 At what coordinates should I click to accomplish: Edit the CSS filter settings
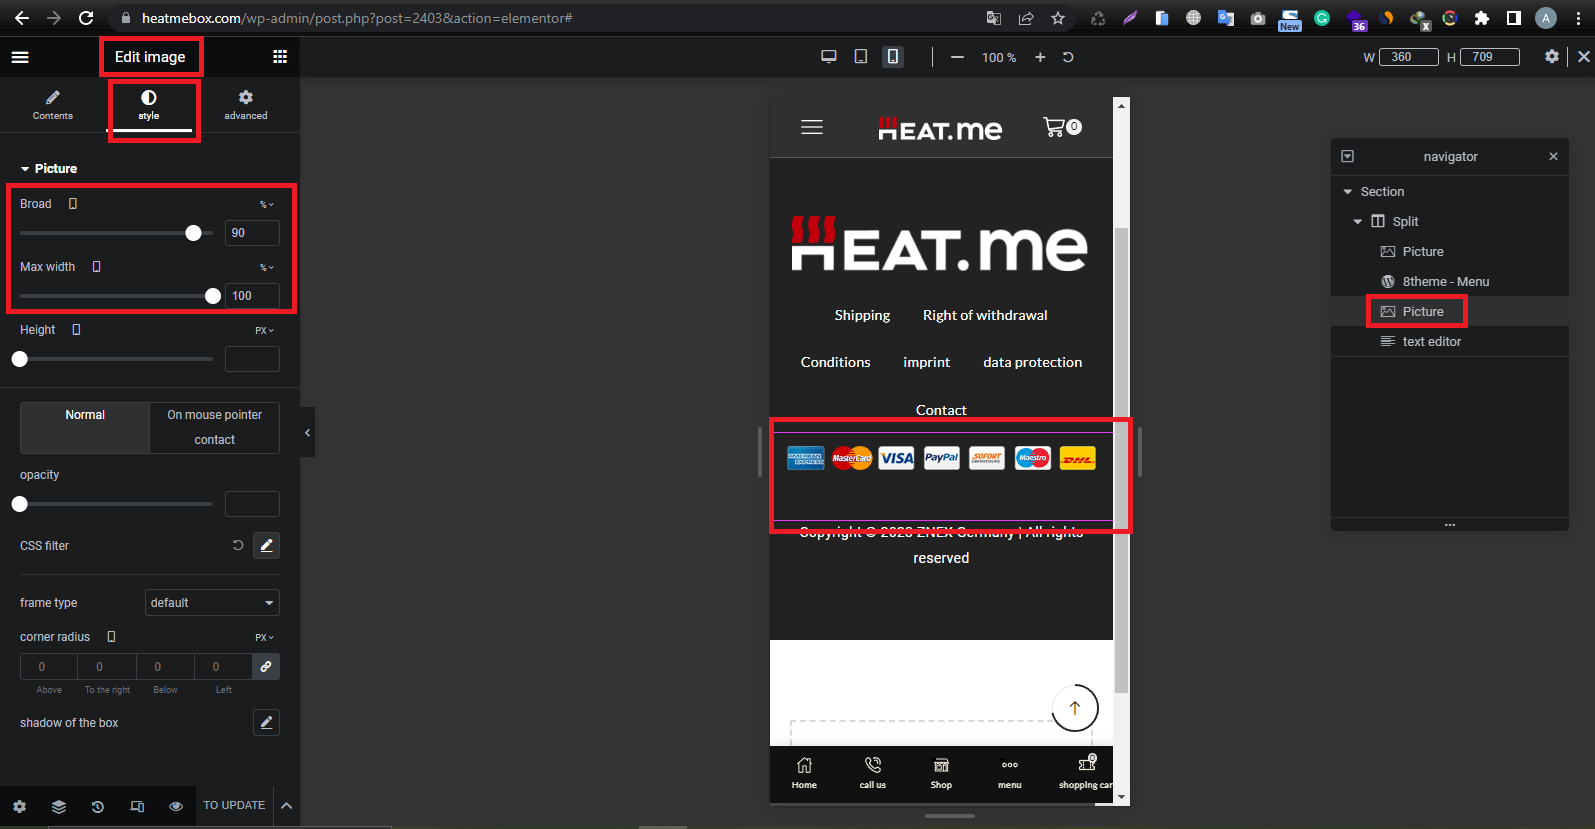point(266,545)
